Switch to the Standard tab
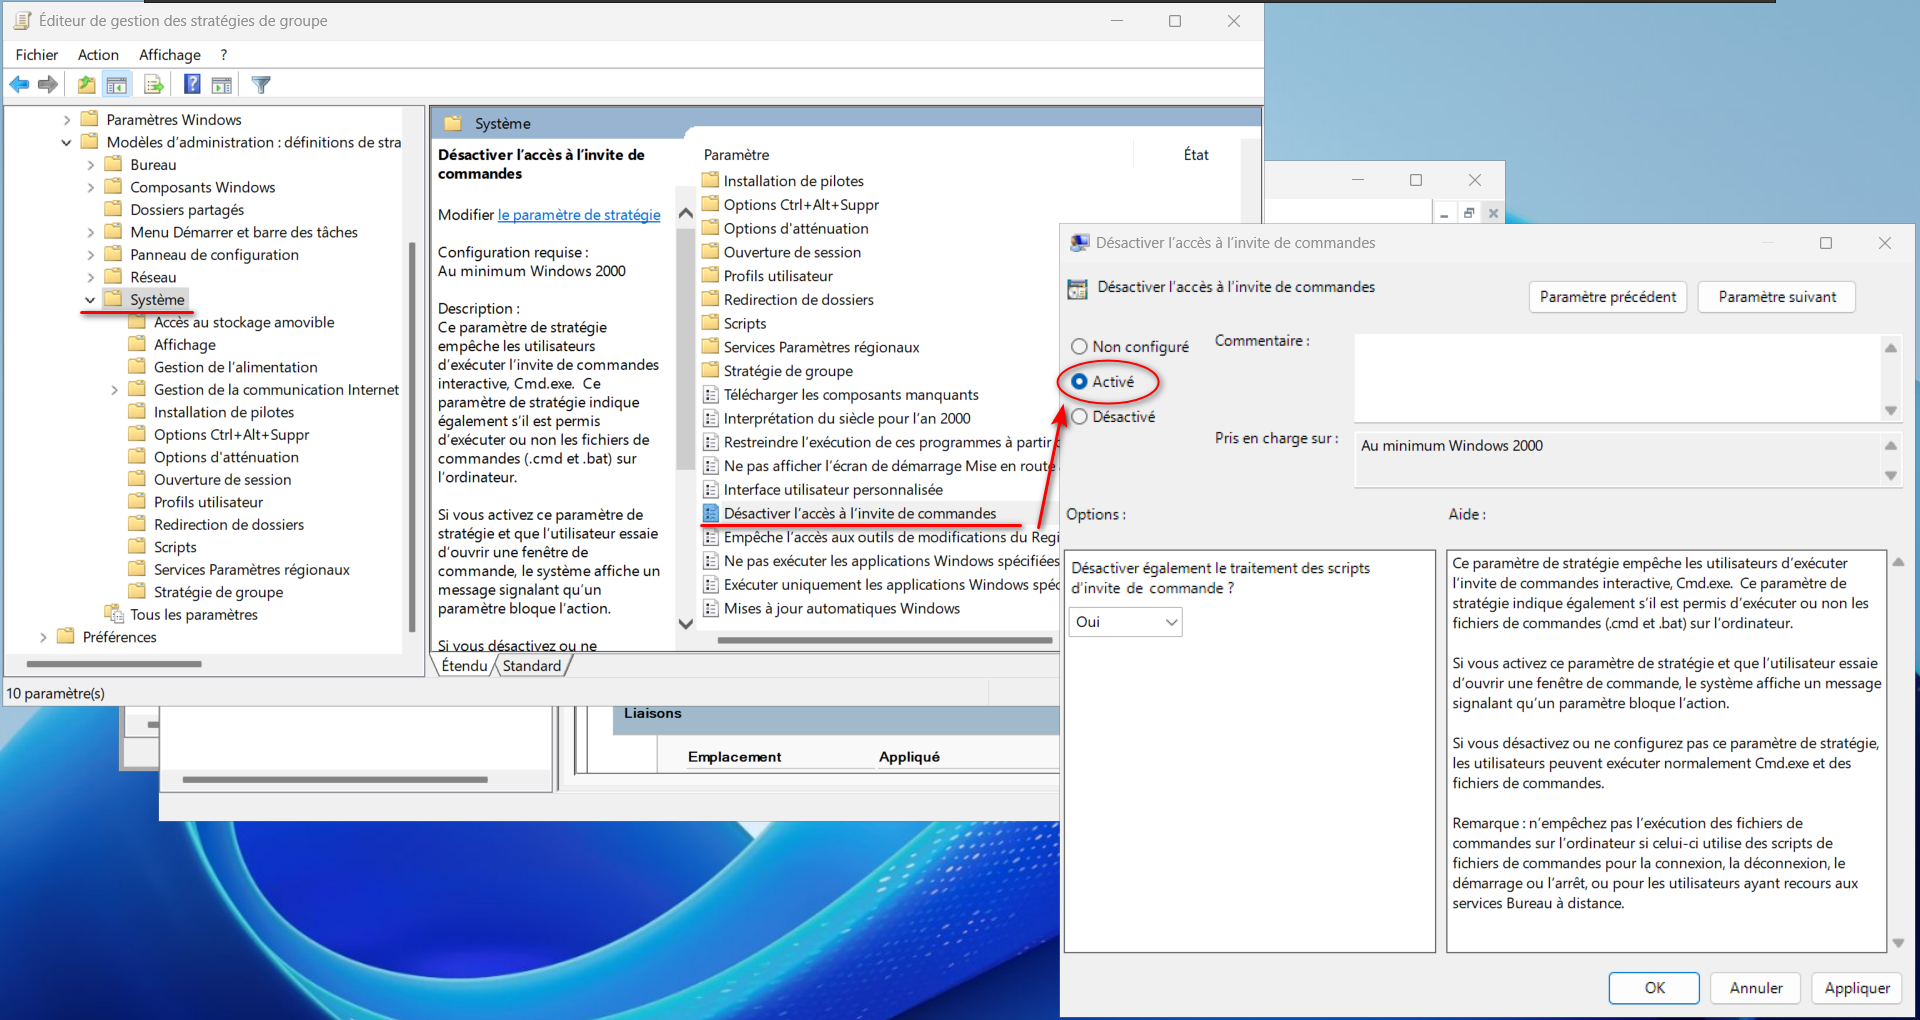1920x1020 pixels. [531, 666]
